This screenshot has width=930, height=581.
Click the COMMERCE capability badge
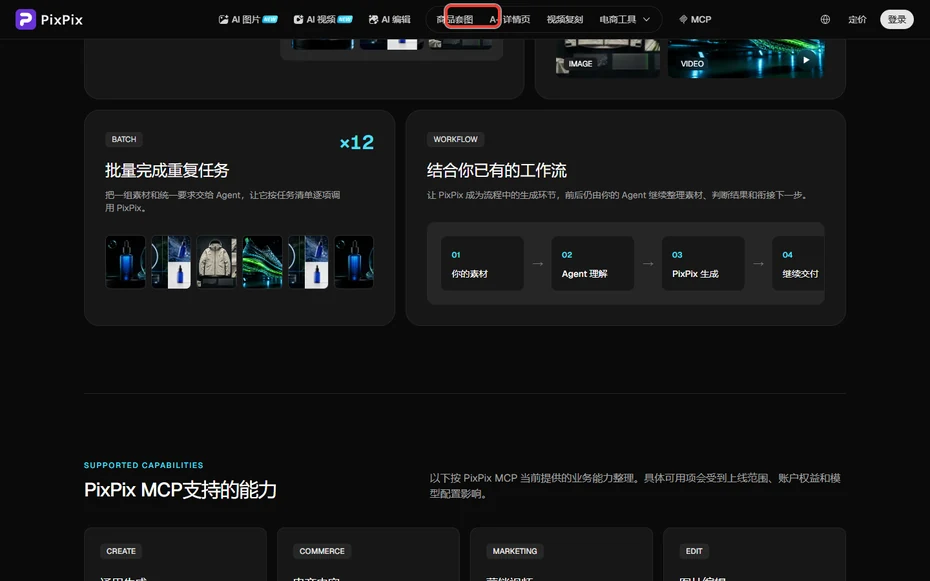(322, 551)
